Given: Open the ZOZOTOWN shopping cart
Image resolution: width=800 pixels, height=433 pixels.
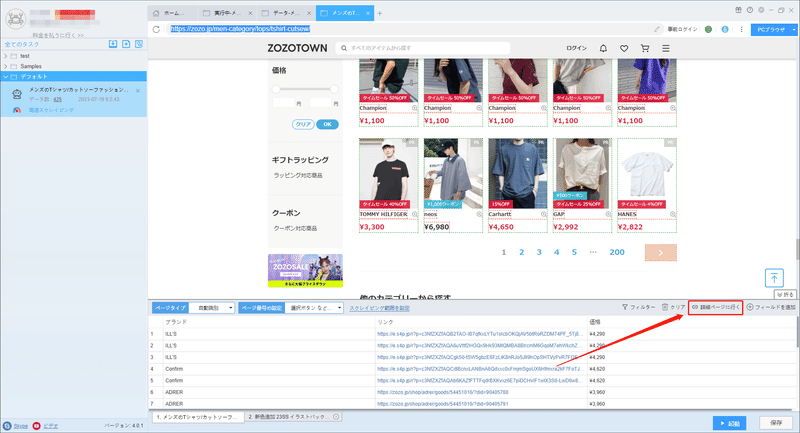Looking at the screenshot, I should pos(645,48).
